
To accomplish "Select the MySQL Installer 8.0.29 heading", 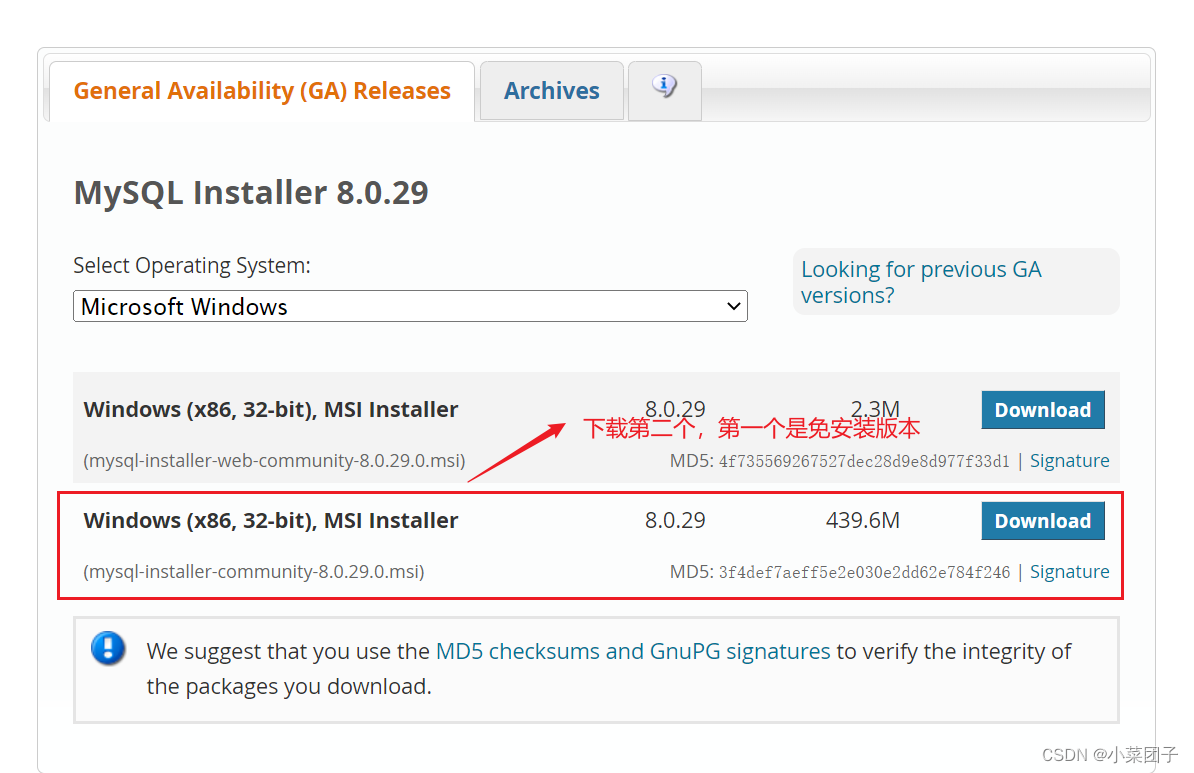I will (251, 193).
